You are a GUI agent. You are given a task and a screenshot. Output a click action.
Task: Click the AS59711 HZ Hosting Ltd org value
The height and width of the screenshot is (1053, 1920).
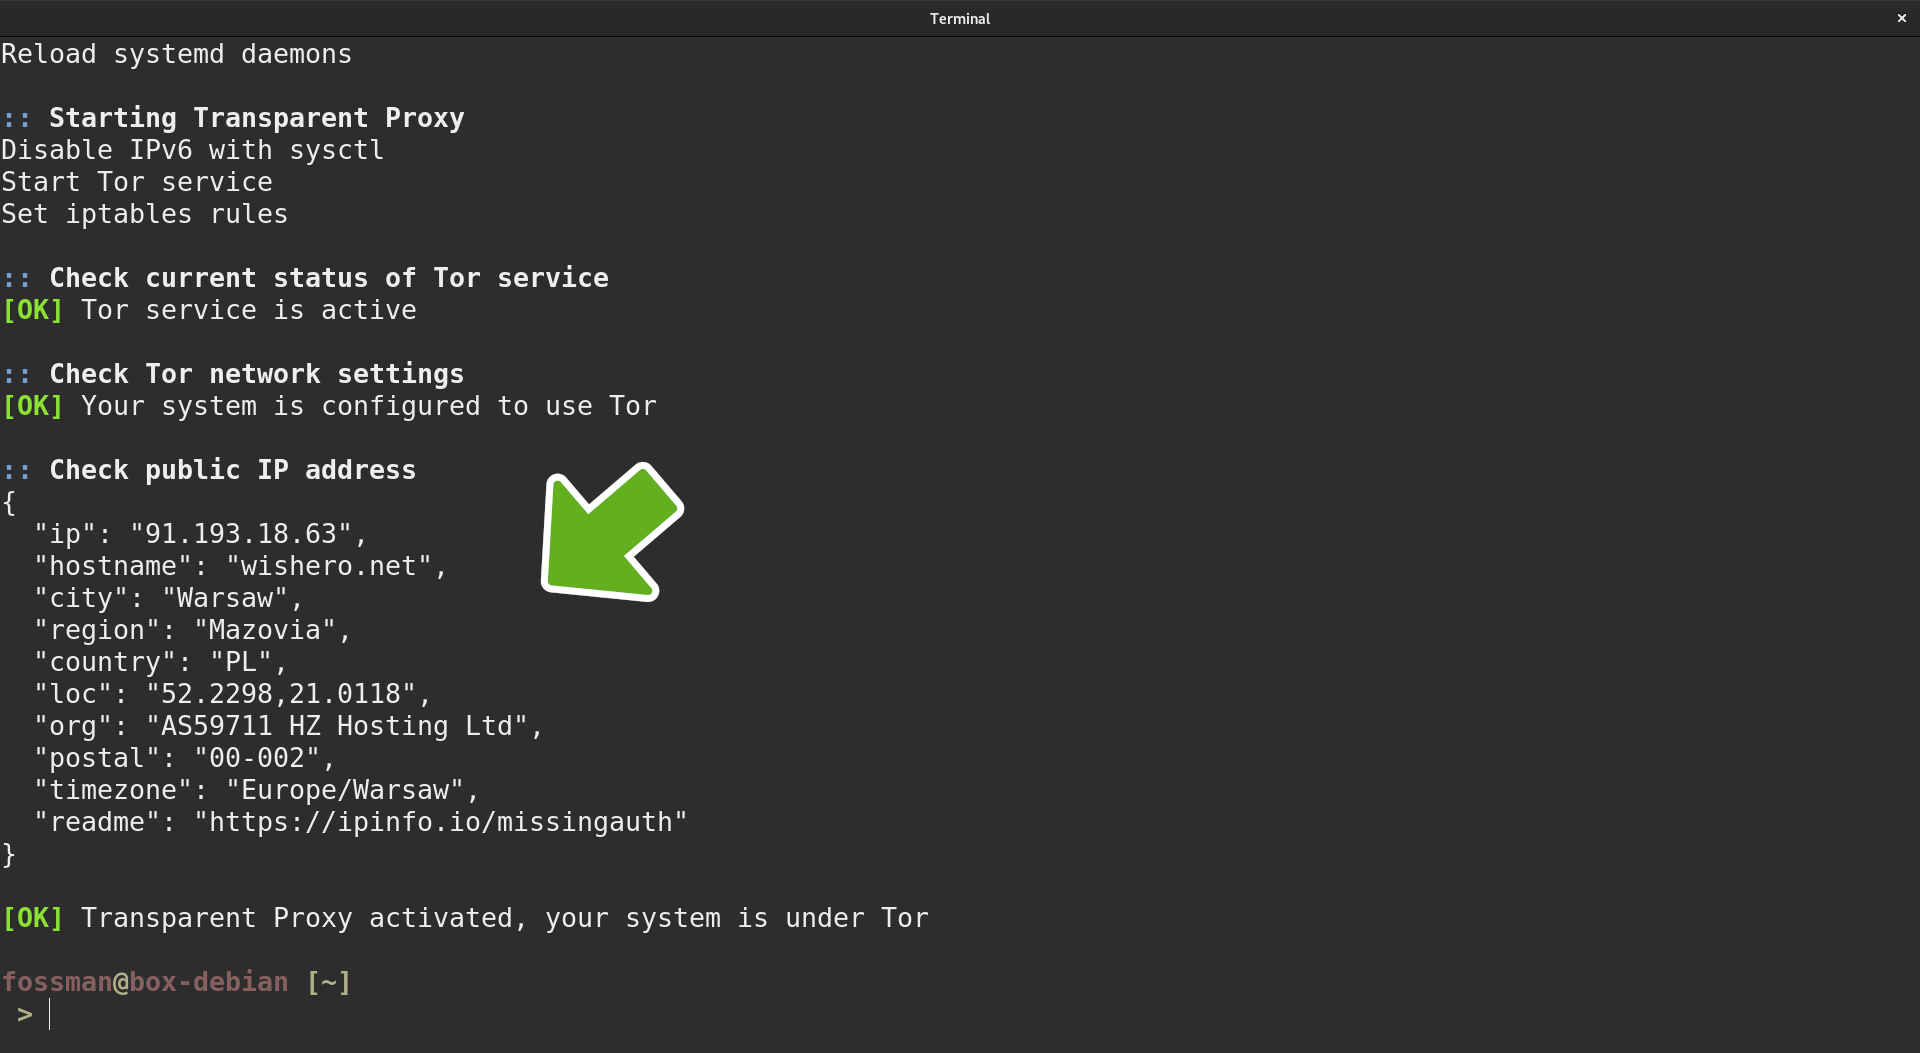[x=336, y=726]
